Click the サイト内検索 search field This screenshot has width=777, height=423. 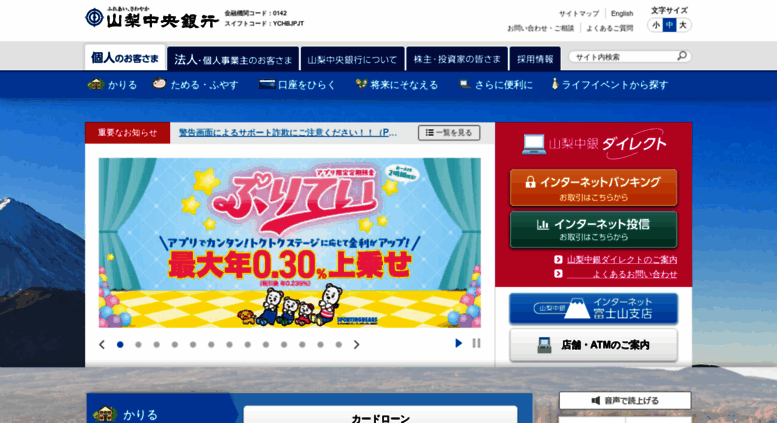(x=624, y=56)
